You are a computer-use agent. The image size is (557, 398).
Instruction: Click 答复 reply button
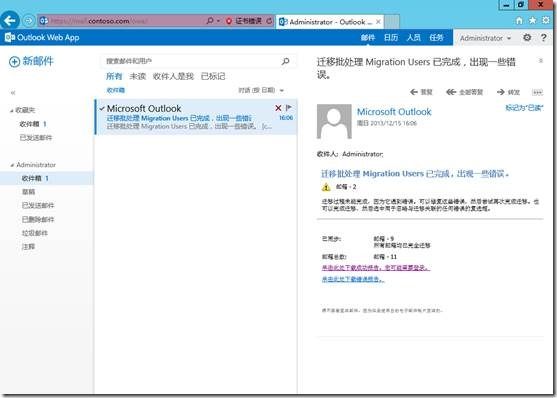pyautogui.click(x=421, y=92)
